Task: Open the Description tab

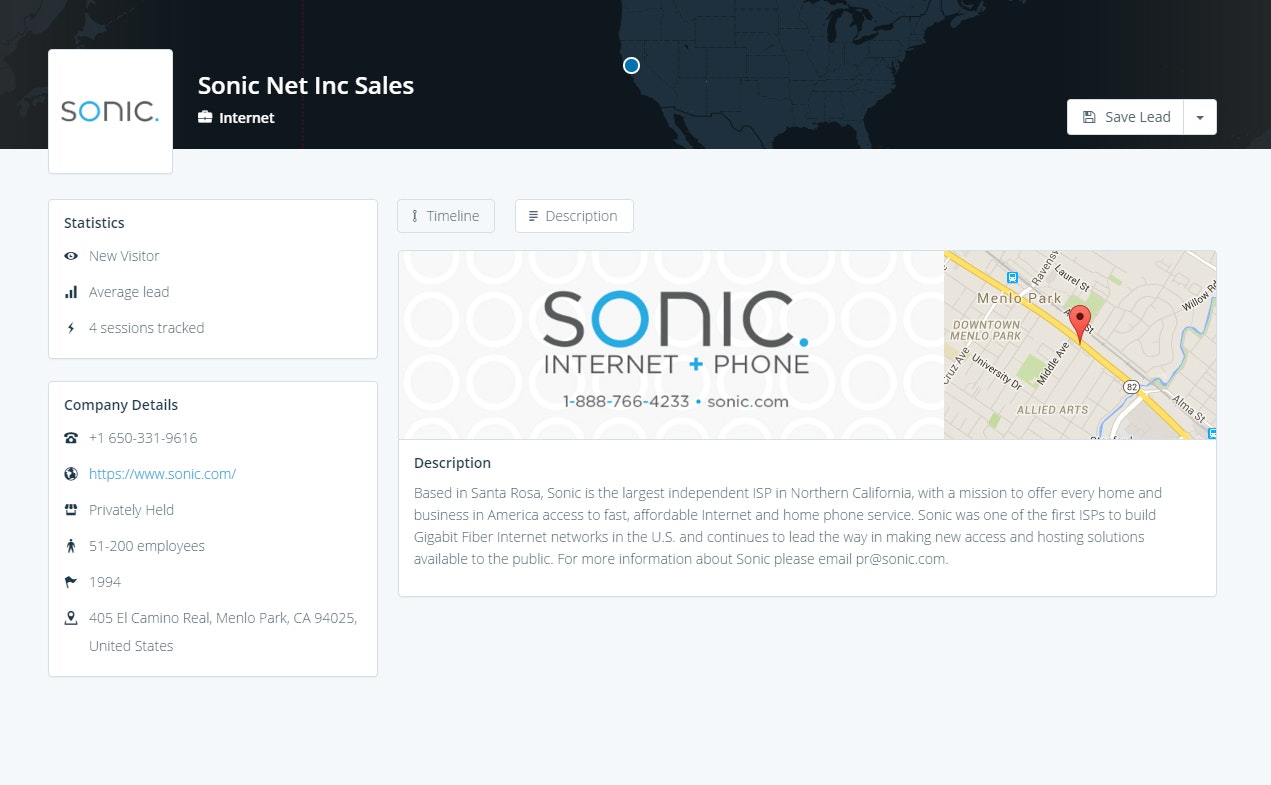Action: coord(574,215)
